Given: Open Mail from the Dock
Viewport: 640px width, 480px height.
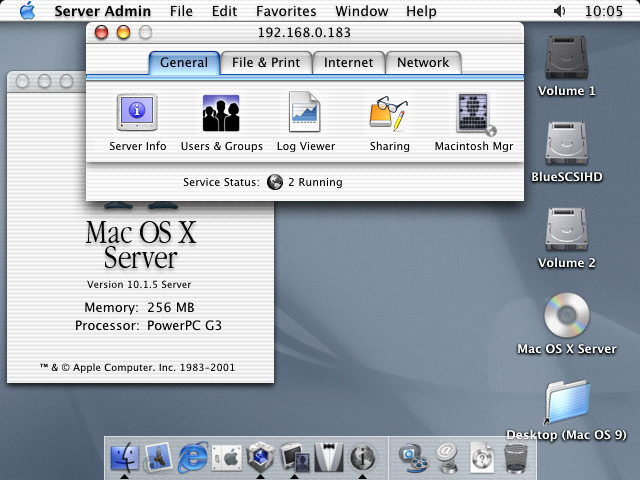Looking at the screenshot, I should pos(158,457).
